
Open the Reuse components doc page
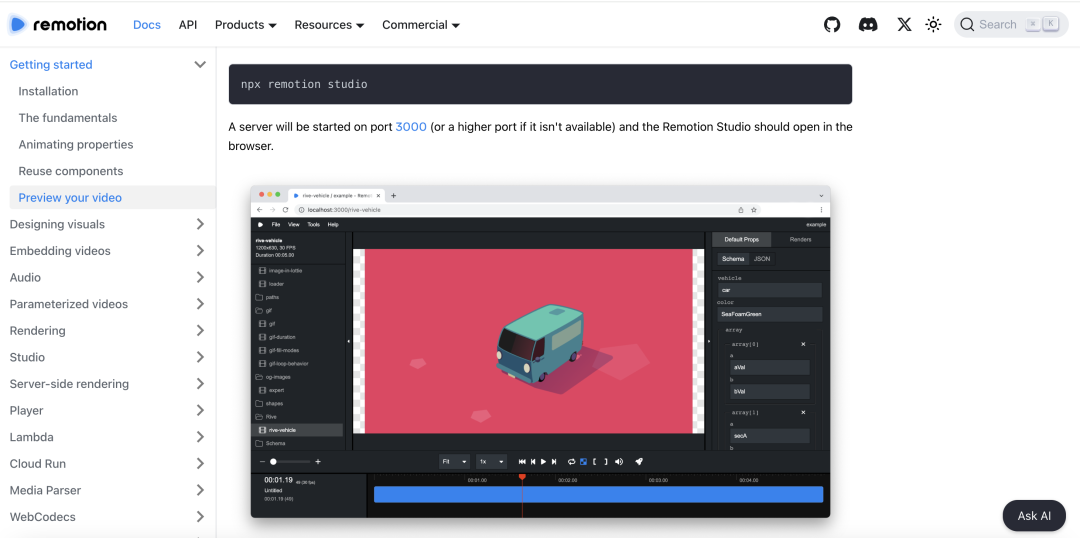pyautogui.click(x=71, y=171)
